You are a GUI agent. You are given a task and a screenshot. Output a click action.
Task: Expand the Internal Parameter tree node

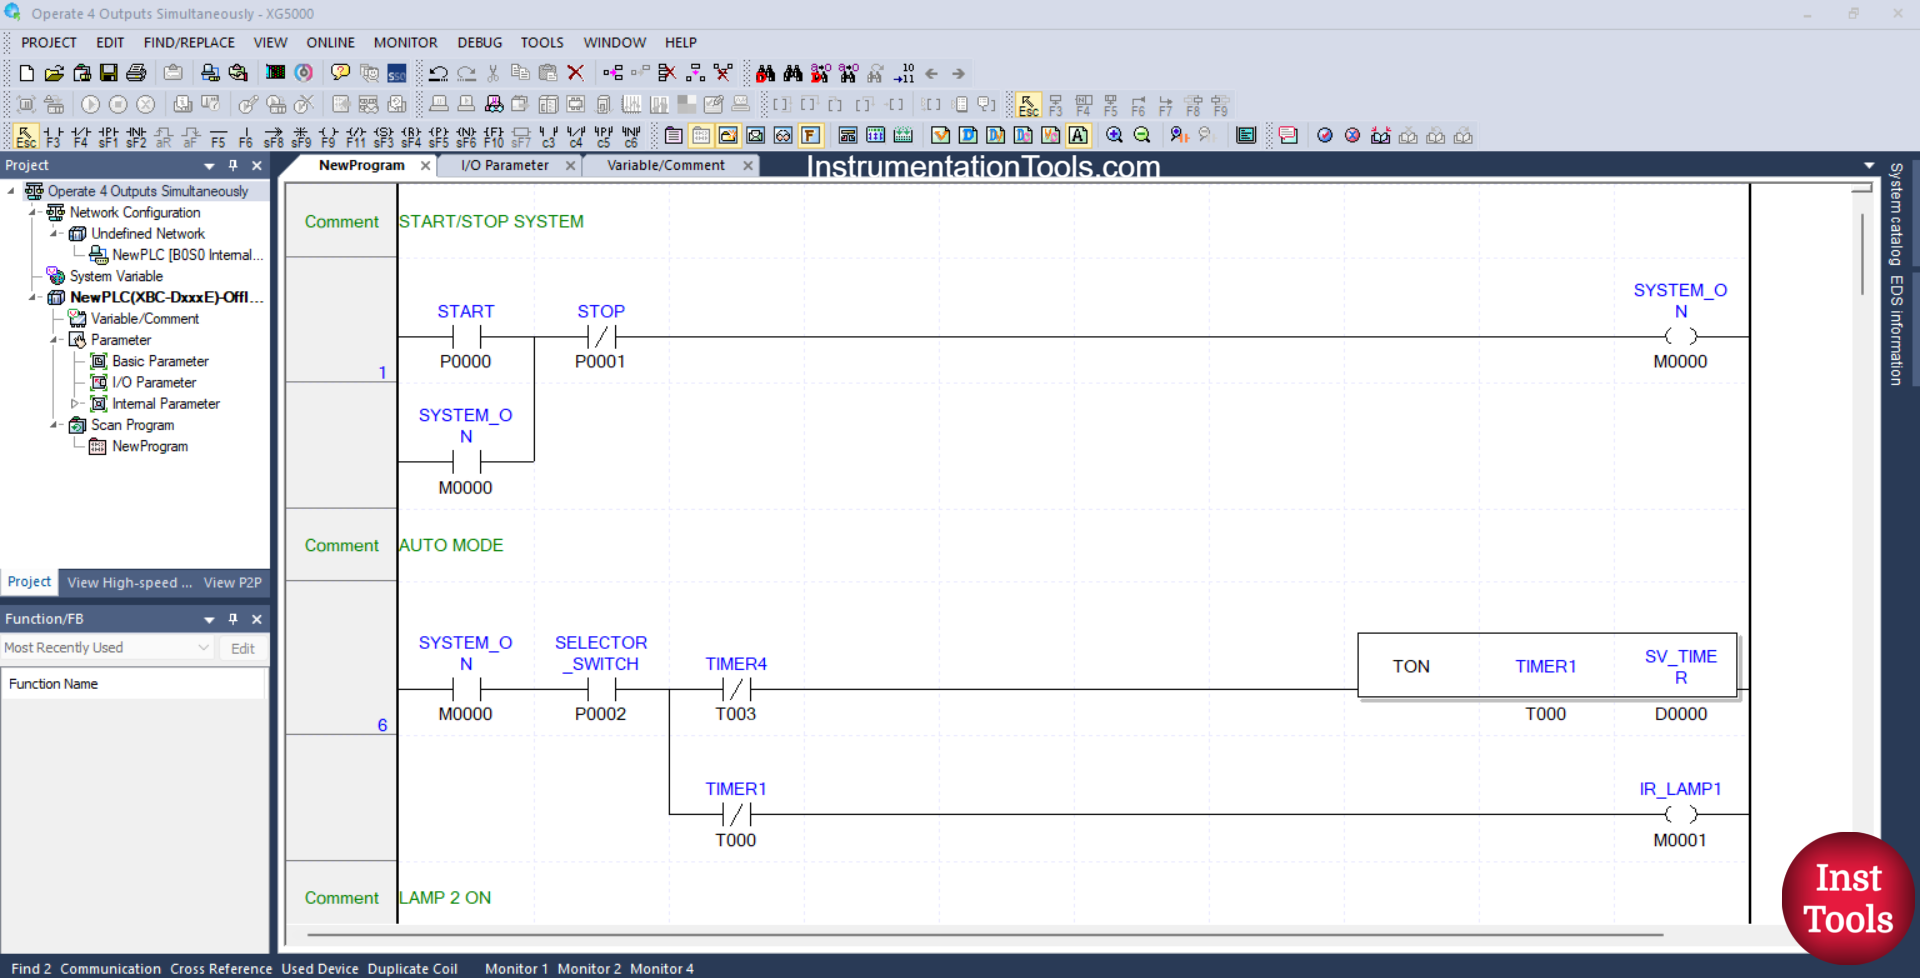76,403
